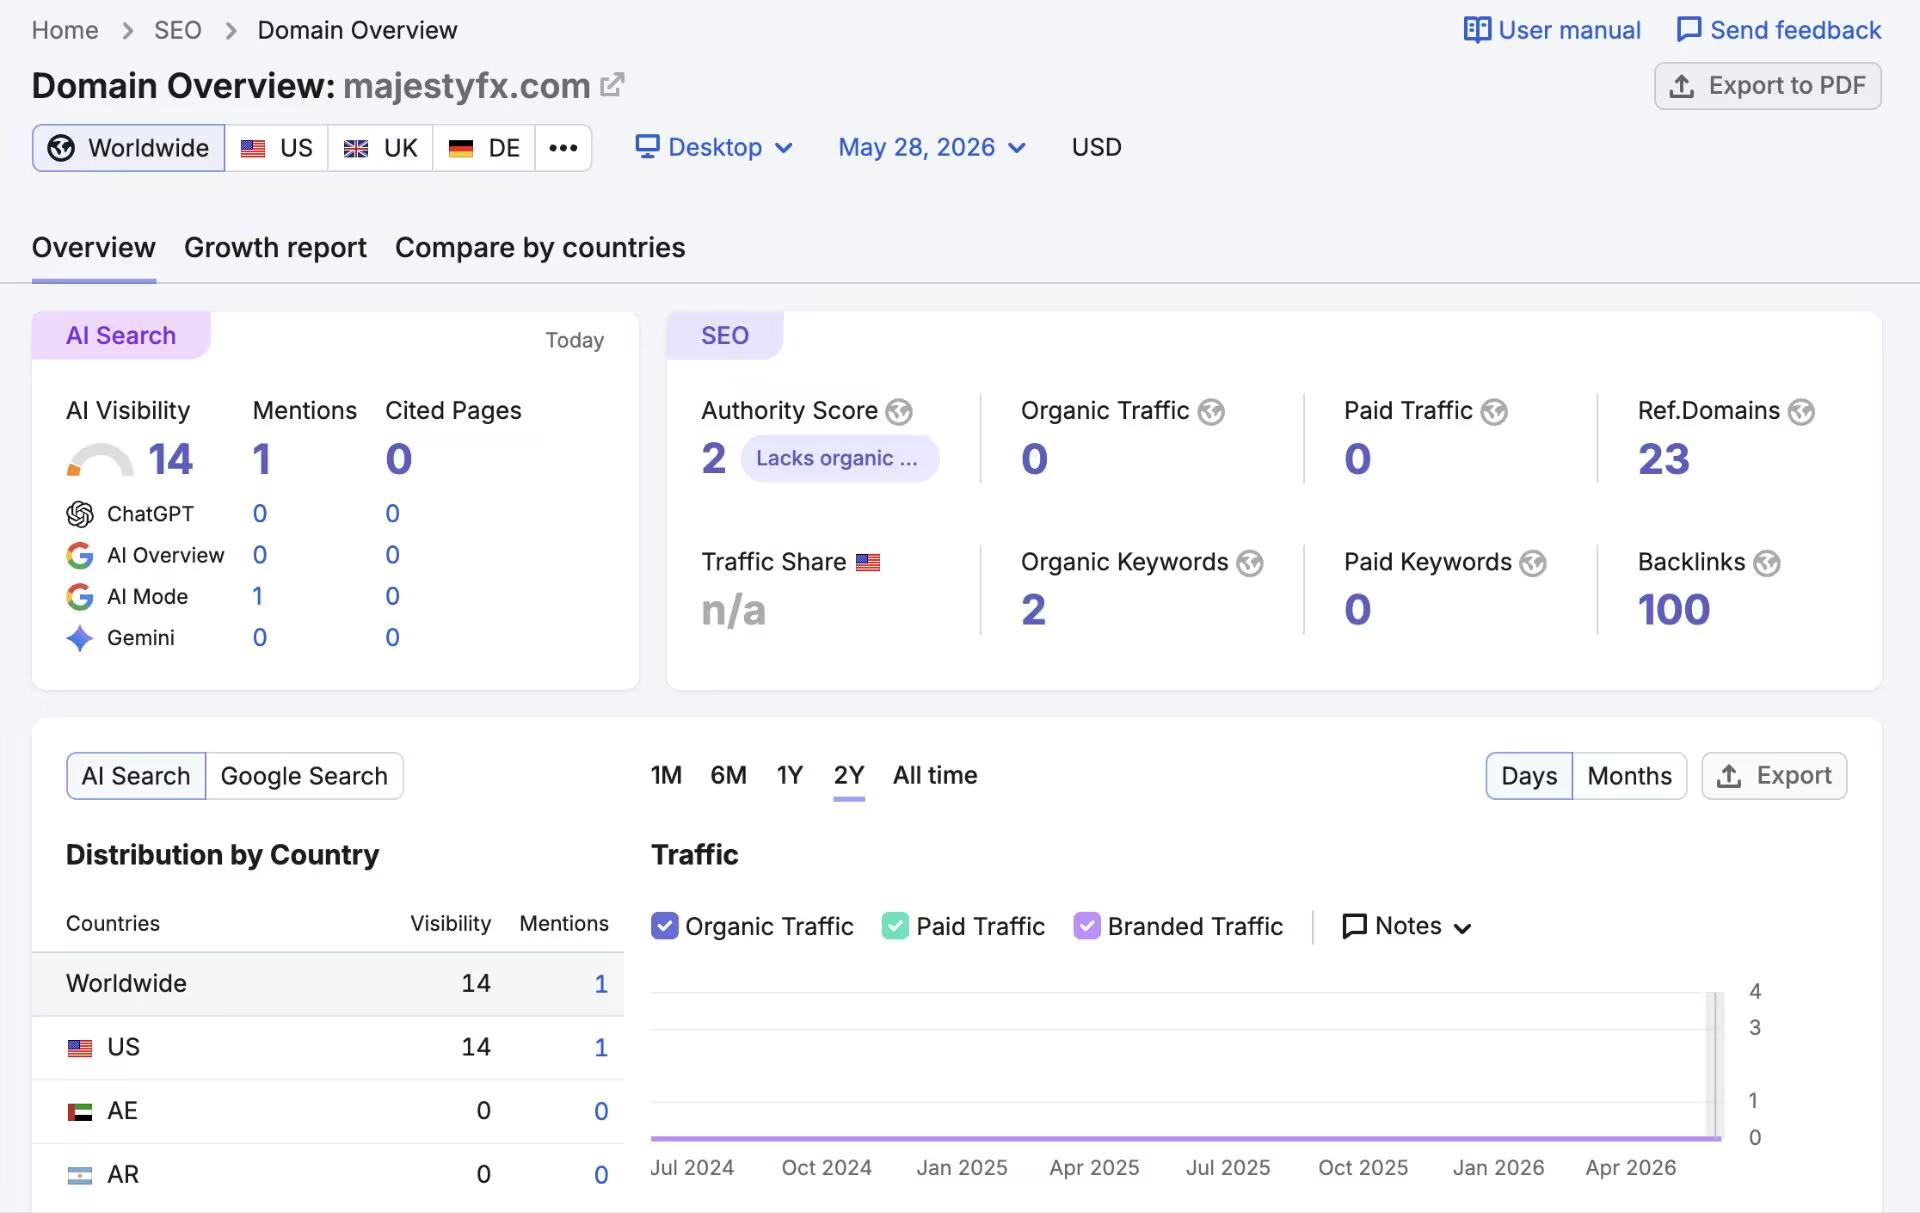Viewport: 1920px width, 1213px height.
Task: Click the US flag in Distribution by Country
Action: 80,1048
